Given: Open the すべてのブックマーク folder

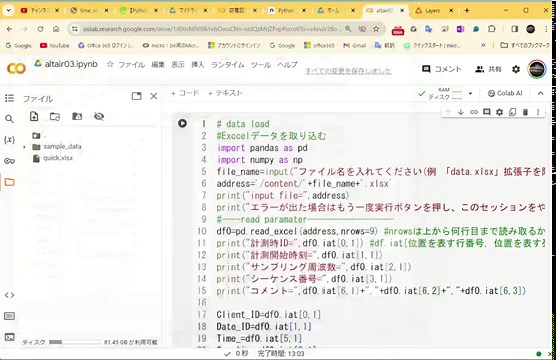Looking at the screenshot, I should (524, 45).
